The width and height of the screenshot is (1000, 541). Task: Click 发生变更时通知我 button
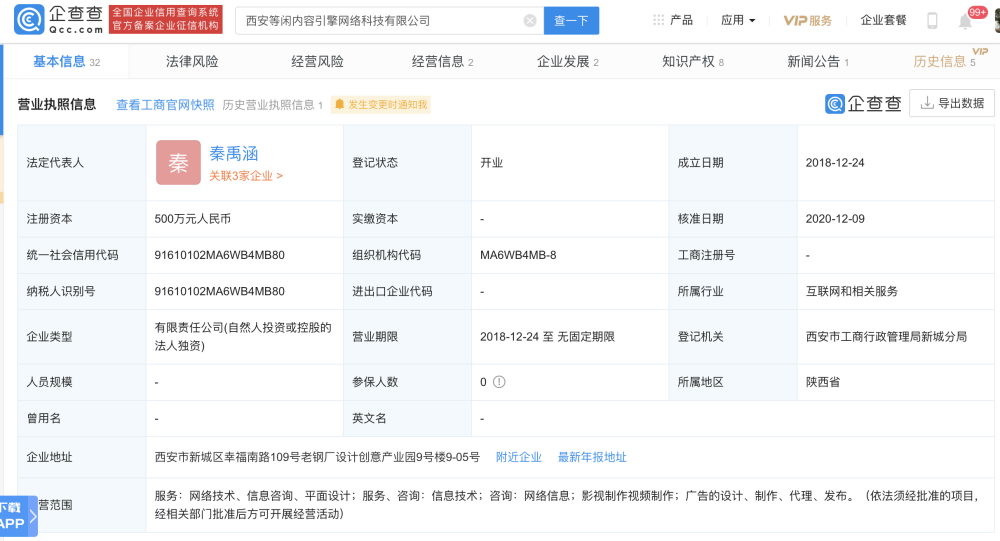pos(381,105)
